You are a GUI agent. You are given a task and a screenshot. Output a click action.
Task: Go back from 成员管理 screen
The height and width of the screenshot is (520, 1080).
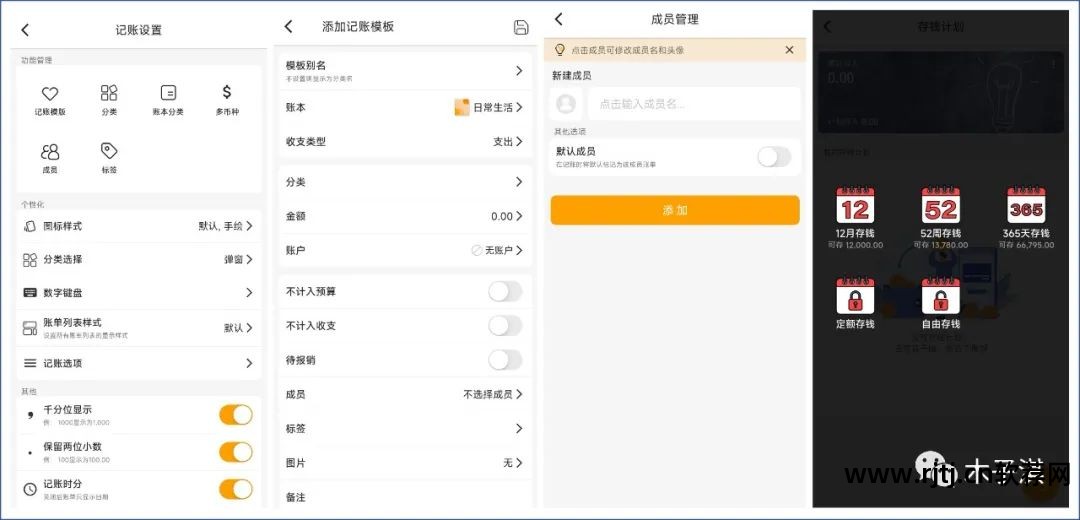(559, 19)
